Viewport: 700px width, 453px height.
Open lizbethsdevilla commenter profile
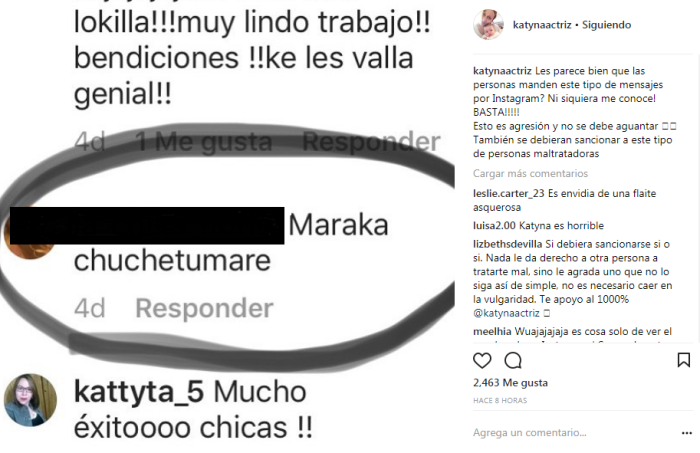tap(508, 244)
